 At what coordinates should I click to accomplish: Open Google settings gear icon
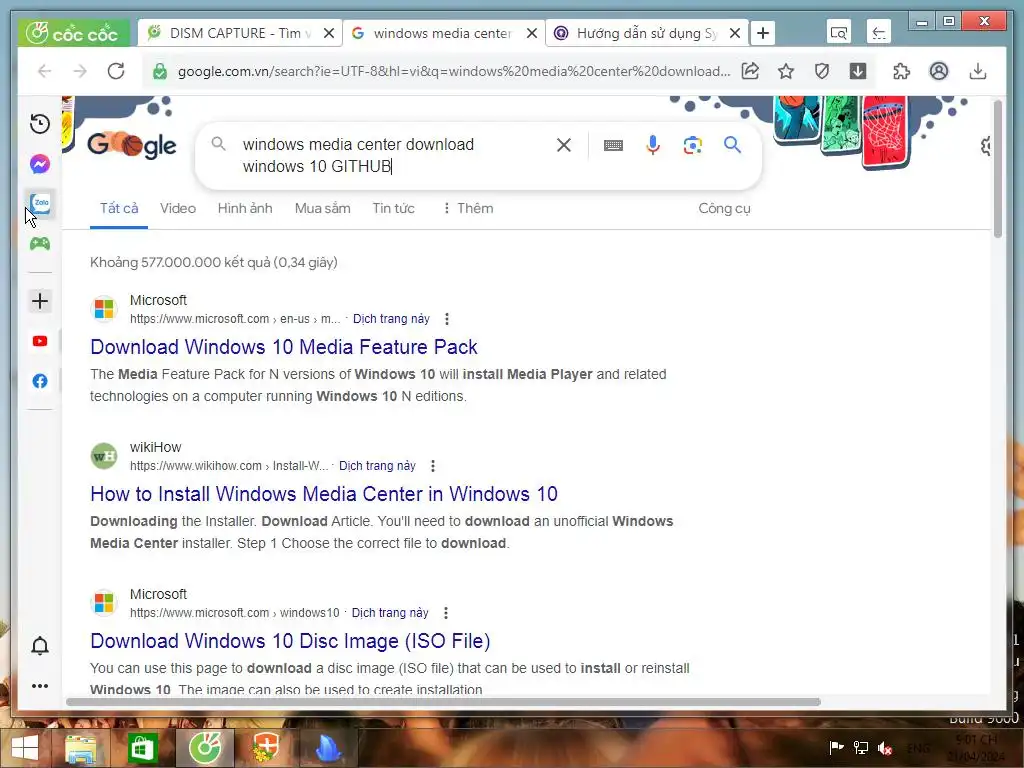986,146
